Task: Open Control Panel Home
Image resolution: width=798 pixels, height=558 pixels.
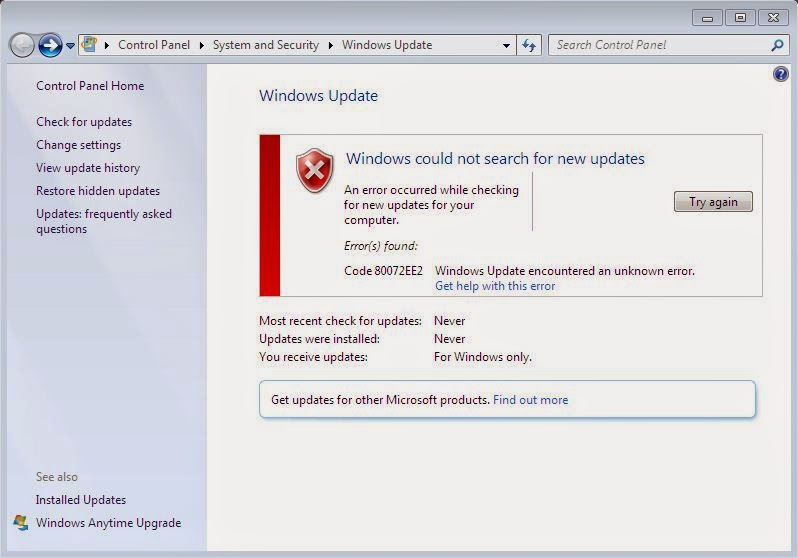Action: (x=90, y=86)
